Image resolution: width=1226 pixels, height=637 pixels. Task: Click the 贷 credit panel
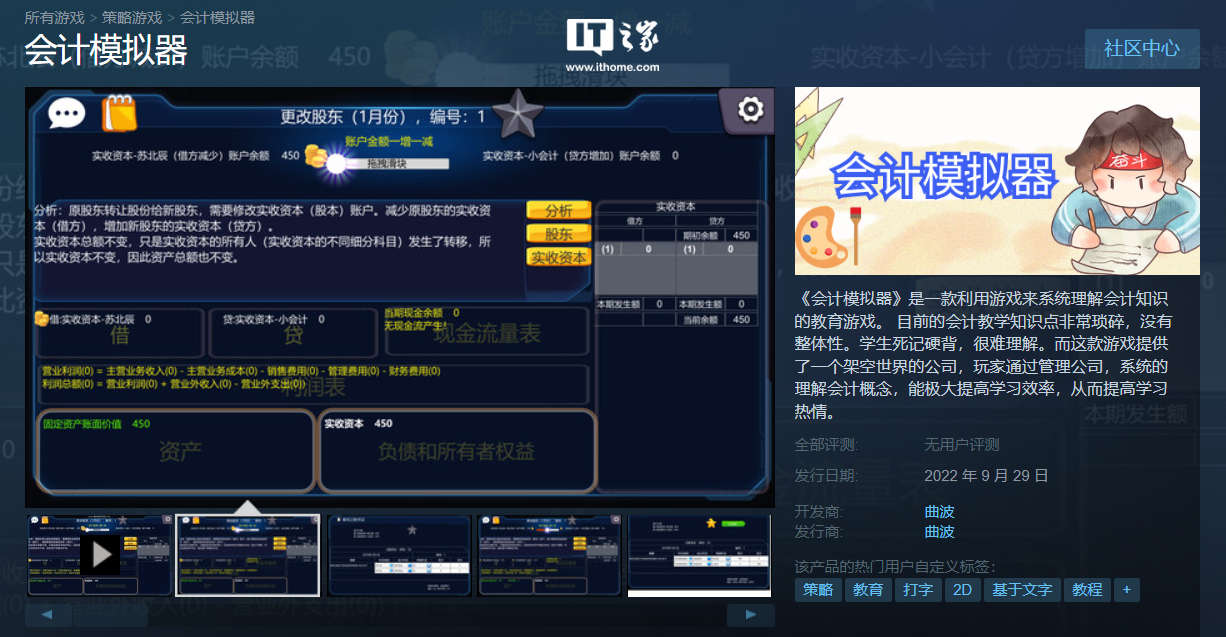point(292,333)
